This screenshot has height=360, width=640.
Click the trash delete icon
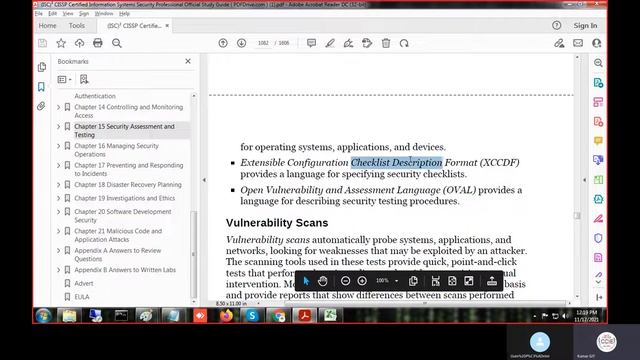click(x=386, y=43)
